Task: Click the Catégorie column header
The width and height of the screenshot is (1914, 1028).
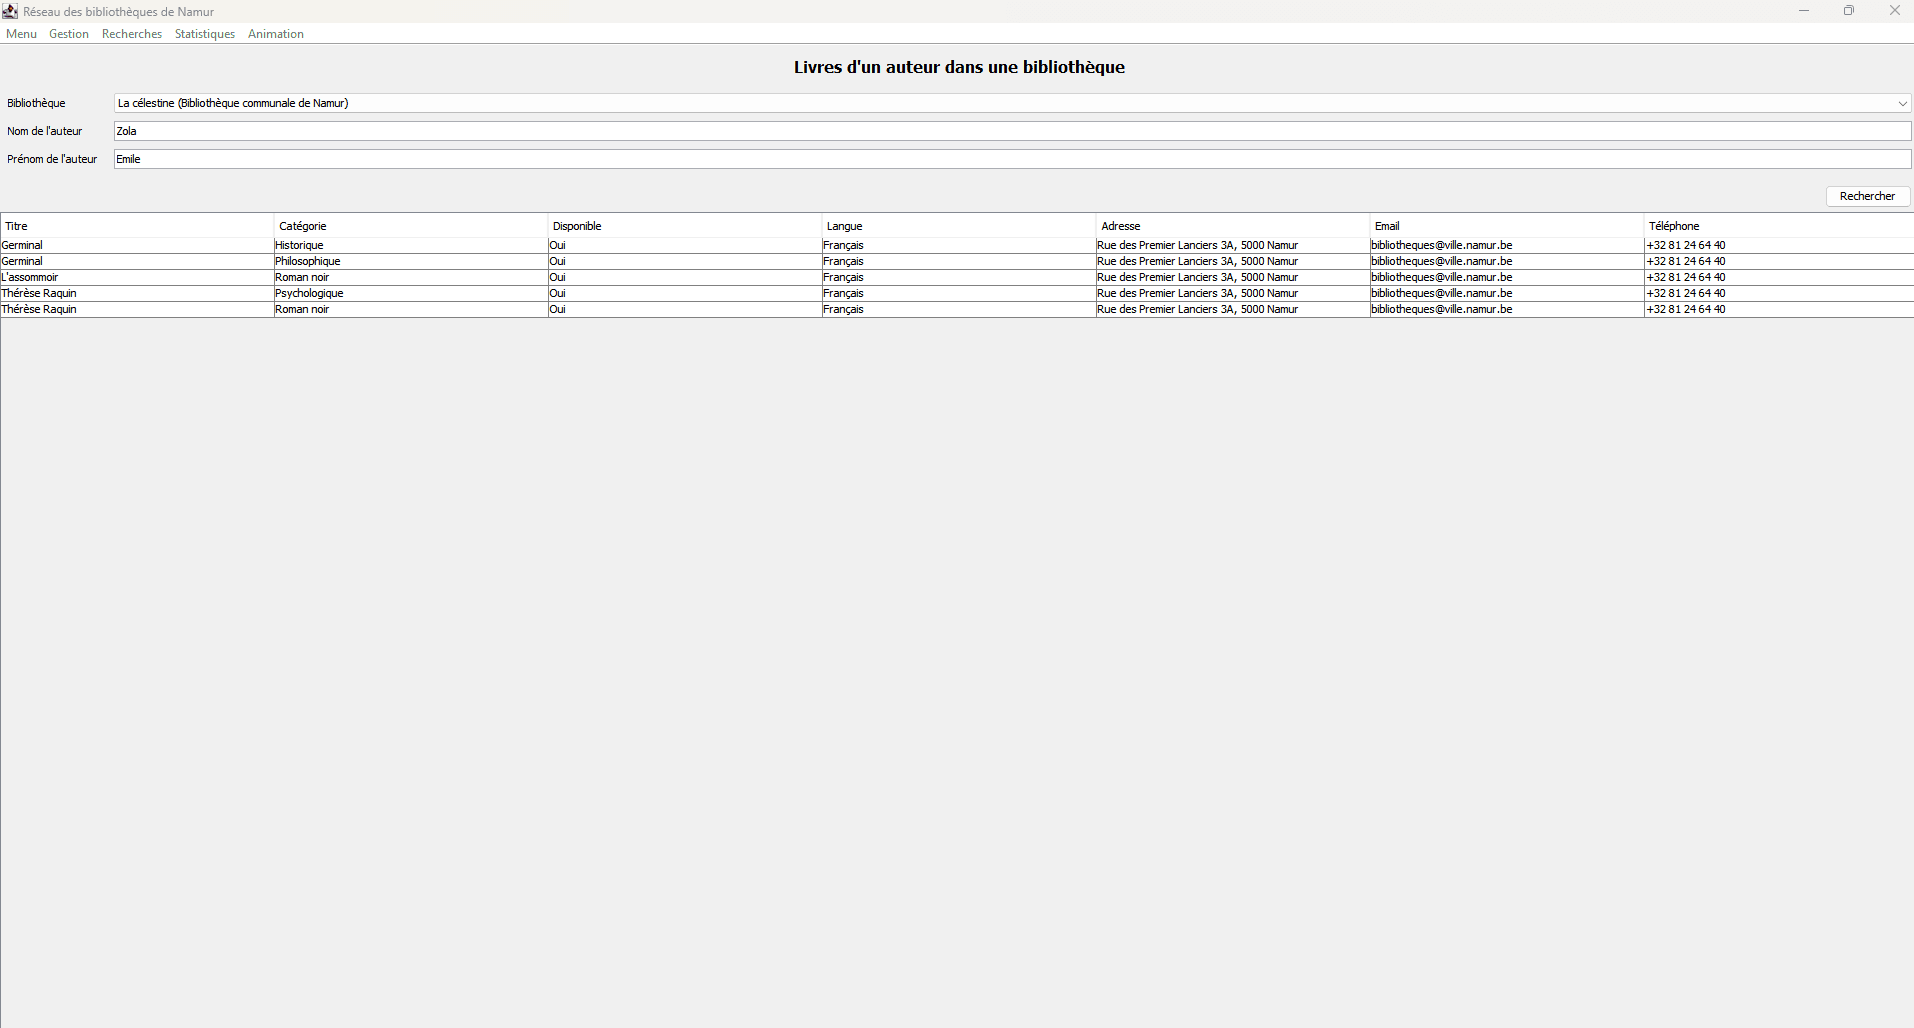Action: click(411, 226)
